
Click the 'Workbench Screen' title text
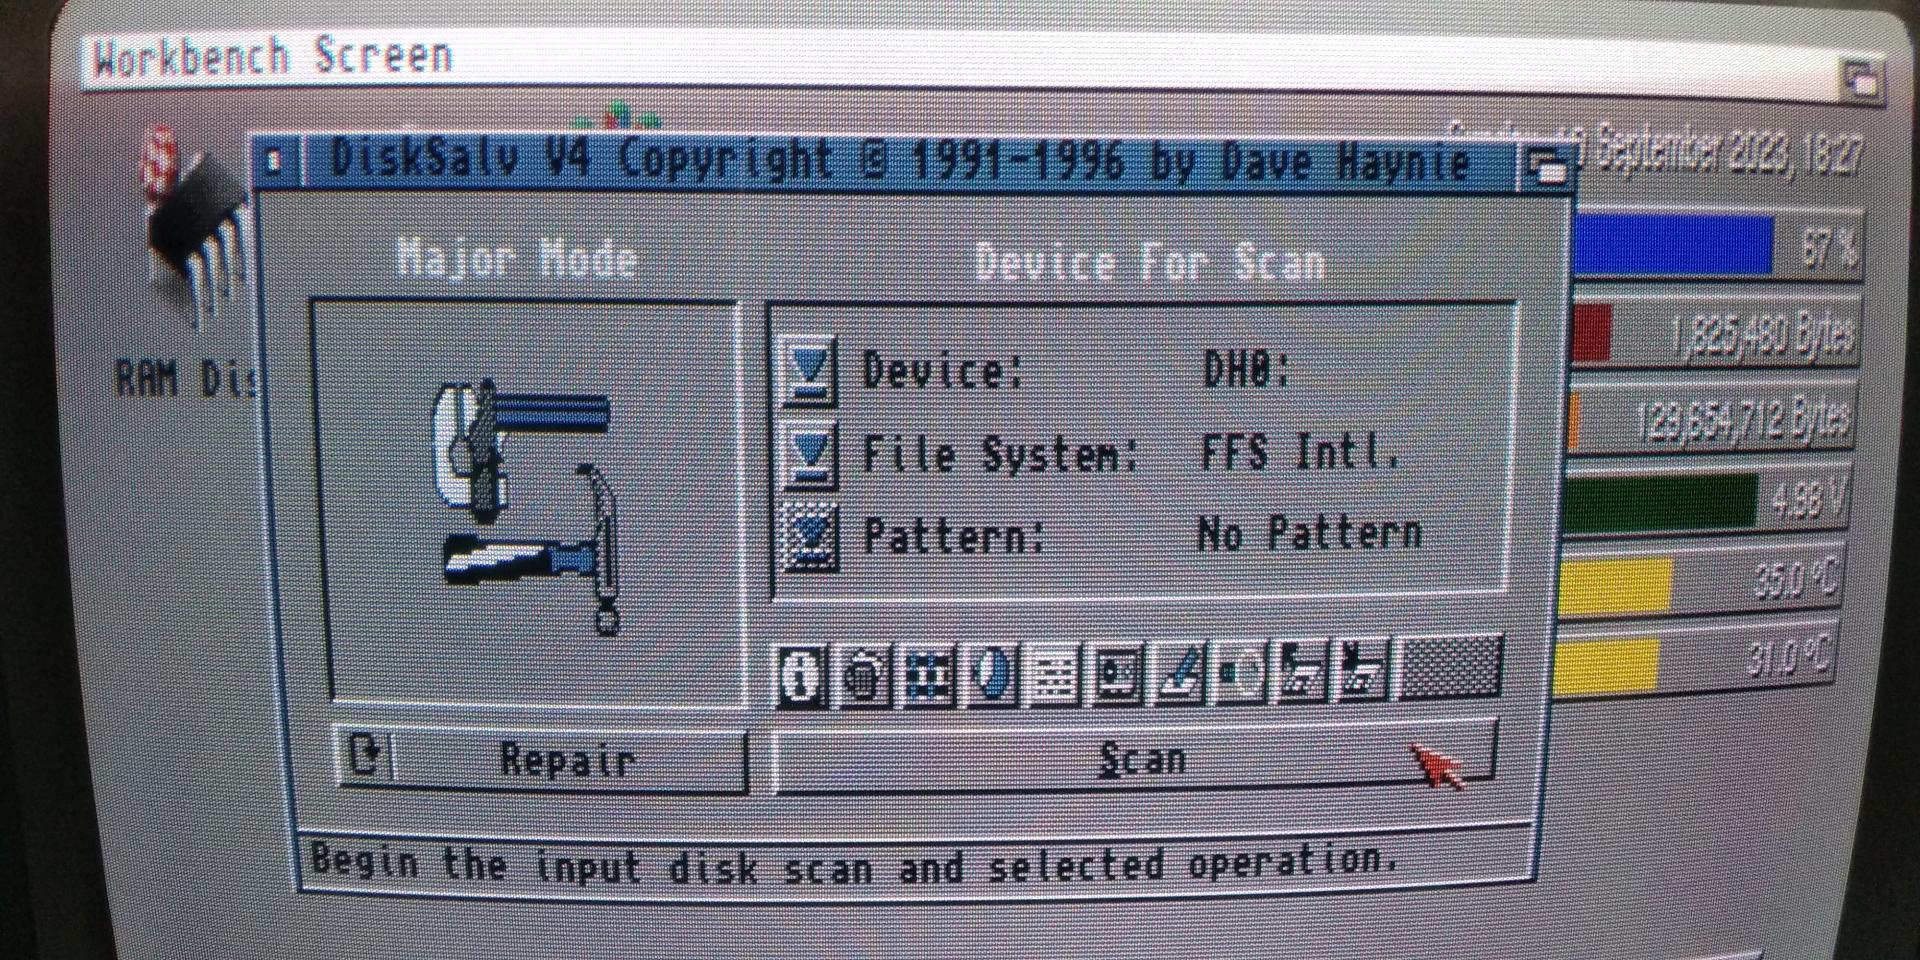272,56
